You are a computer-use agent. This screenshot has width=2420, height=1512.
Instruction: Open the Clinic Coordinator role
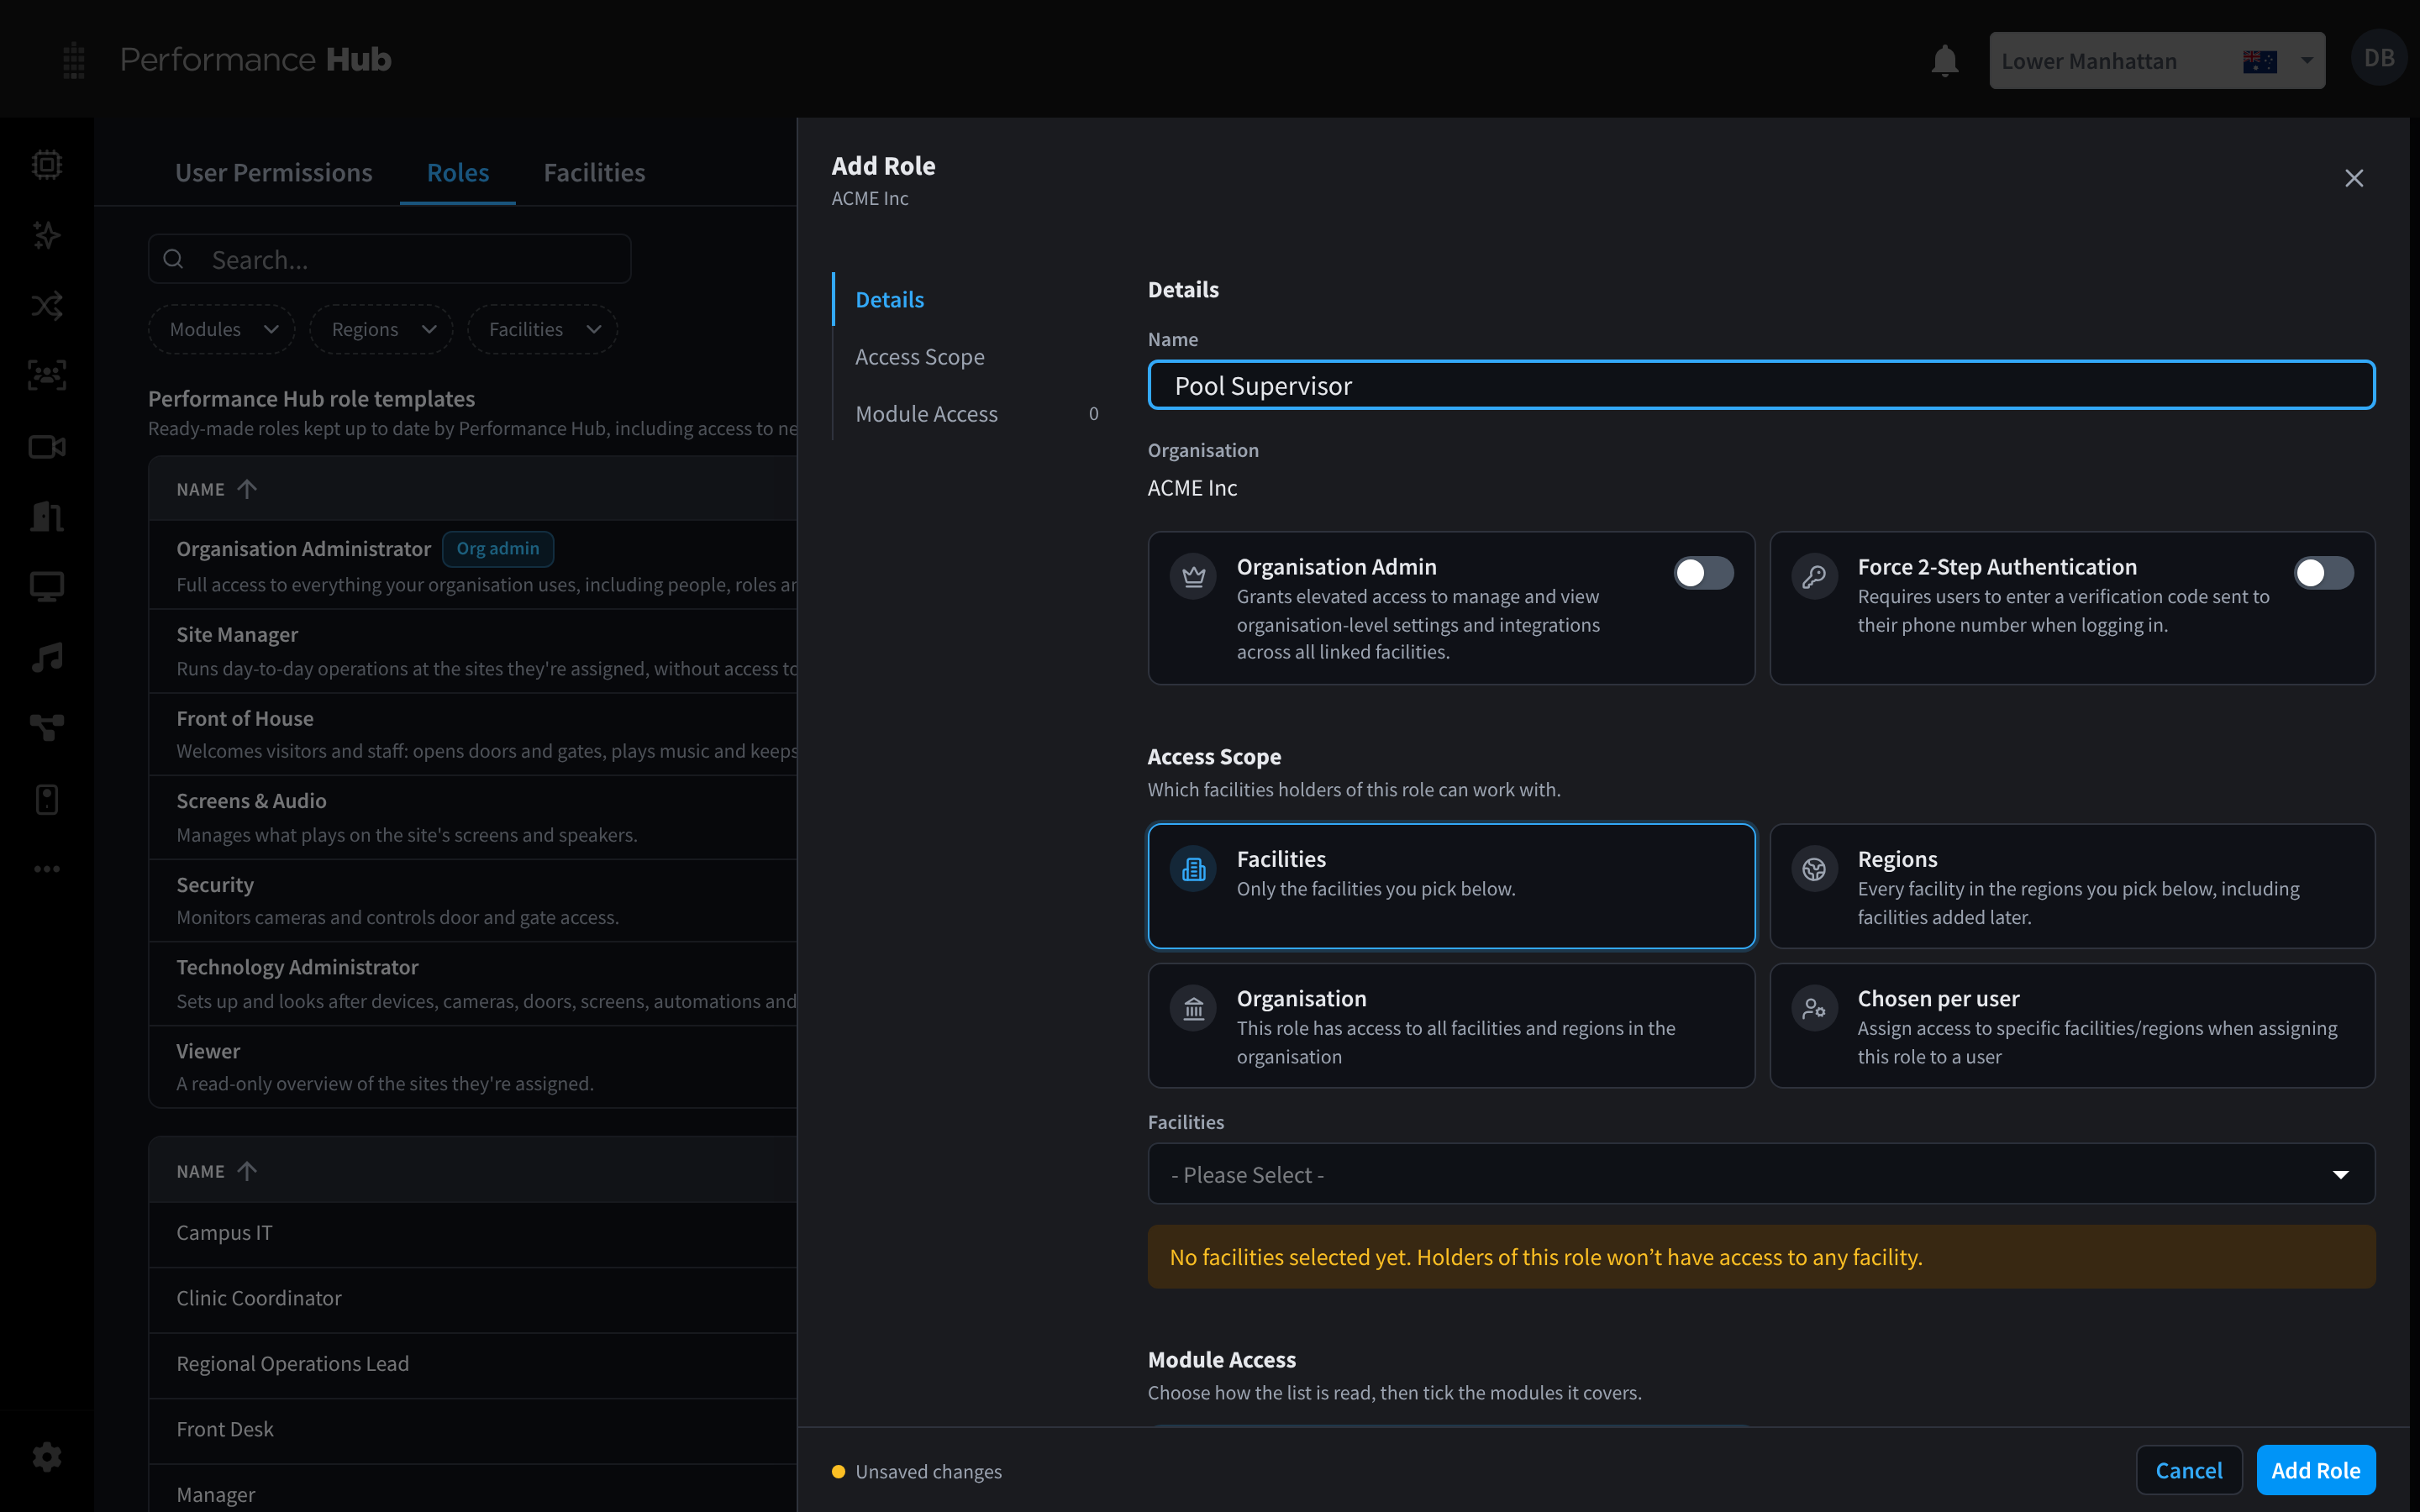473,1298
